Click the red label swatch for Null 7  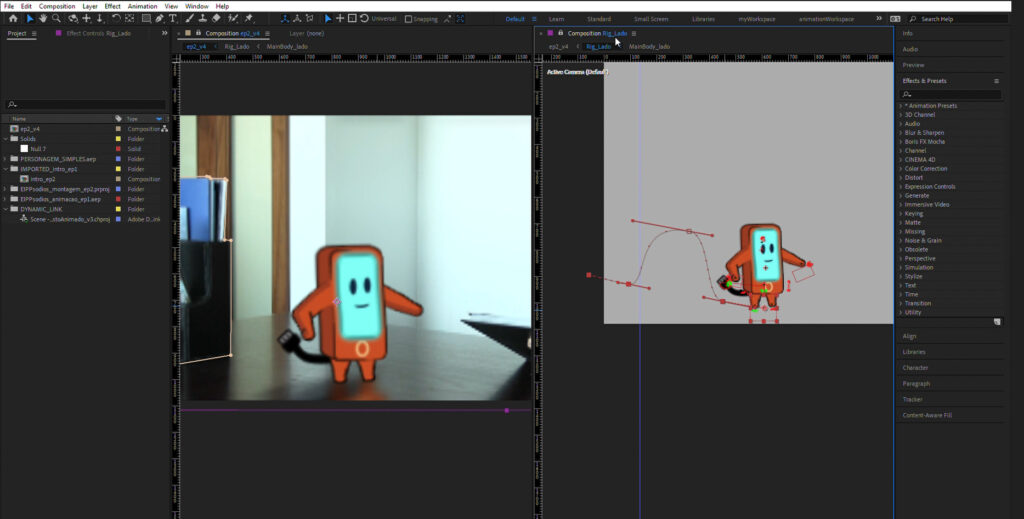pyautogui.click(x=119, y=149)
